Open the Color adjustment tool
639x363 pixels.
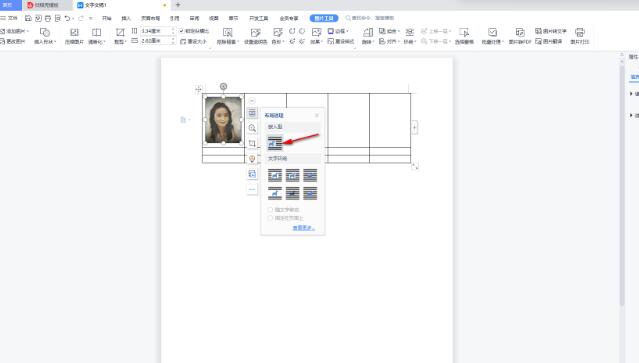(x=278, y=36)
